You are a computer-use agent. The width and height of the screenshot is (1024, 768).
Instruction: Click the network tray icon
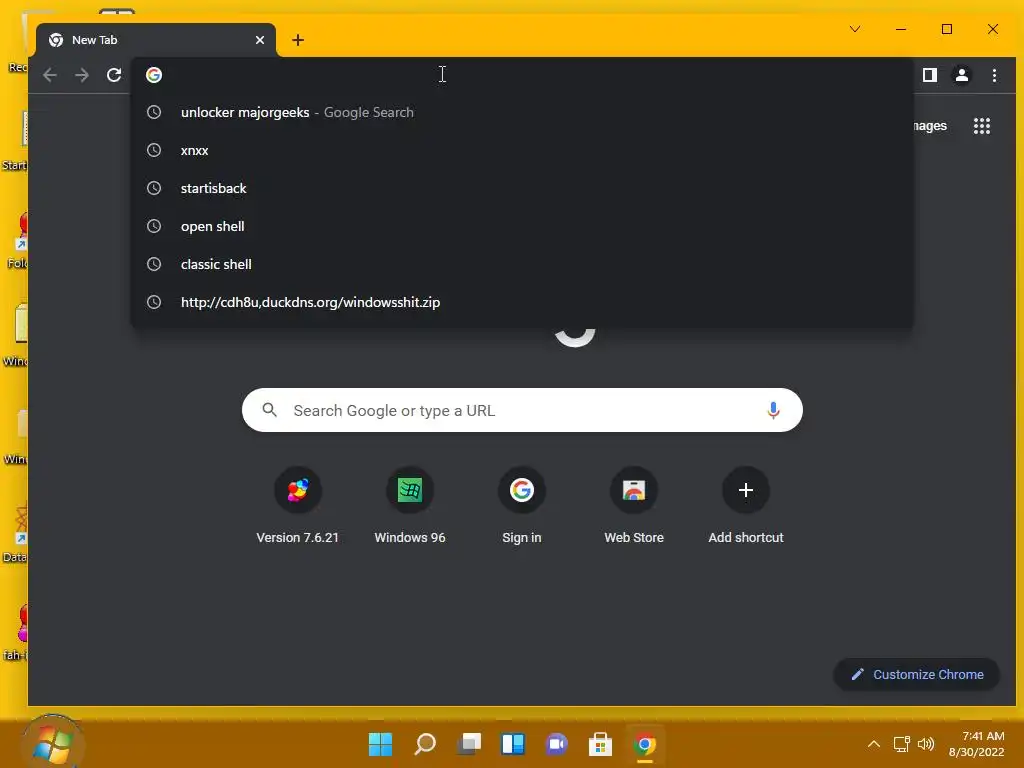(x=902, y=744)
